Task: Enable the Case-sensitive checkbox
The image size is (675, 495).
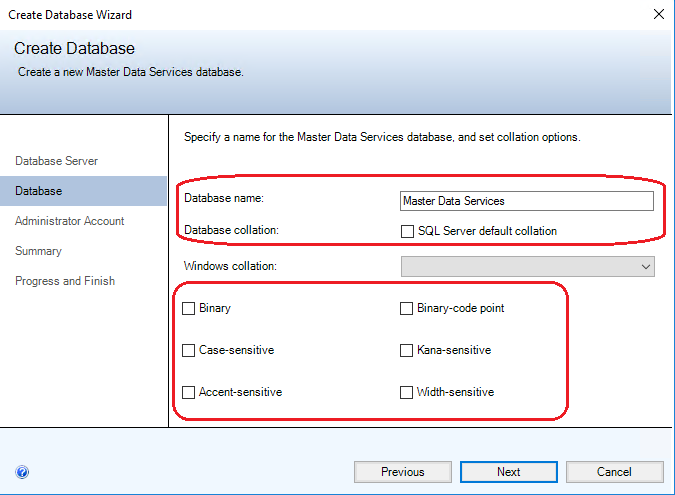Action: pyautogui.click(x=189, y=351)
